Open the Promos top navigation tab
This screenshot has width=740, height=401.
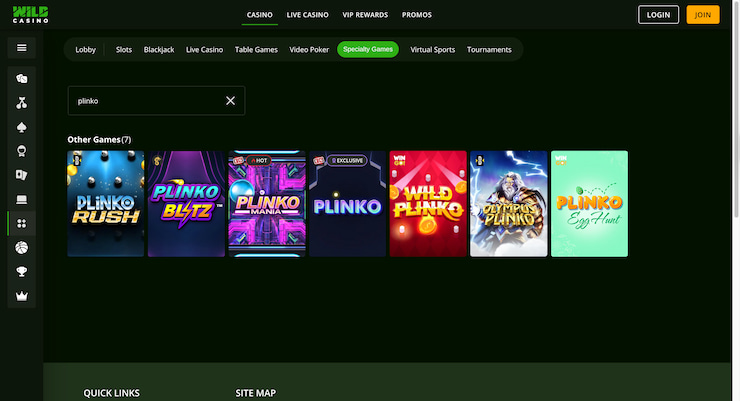pyautogui.click(x=417, y=15)
